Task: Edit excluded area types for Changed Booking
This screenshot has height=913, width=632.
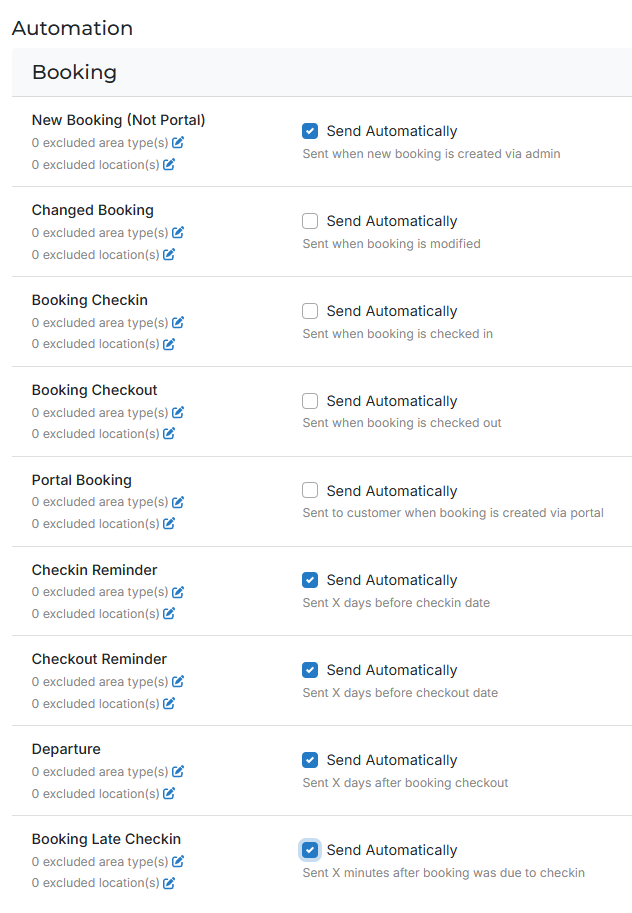Action: (178, 233)
